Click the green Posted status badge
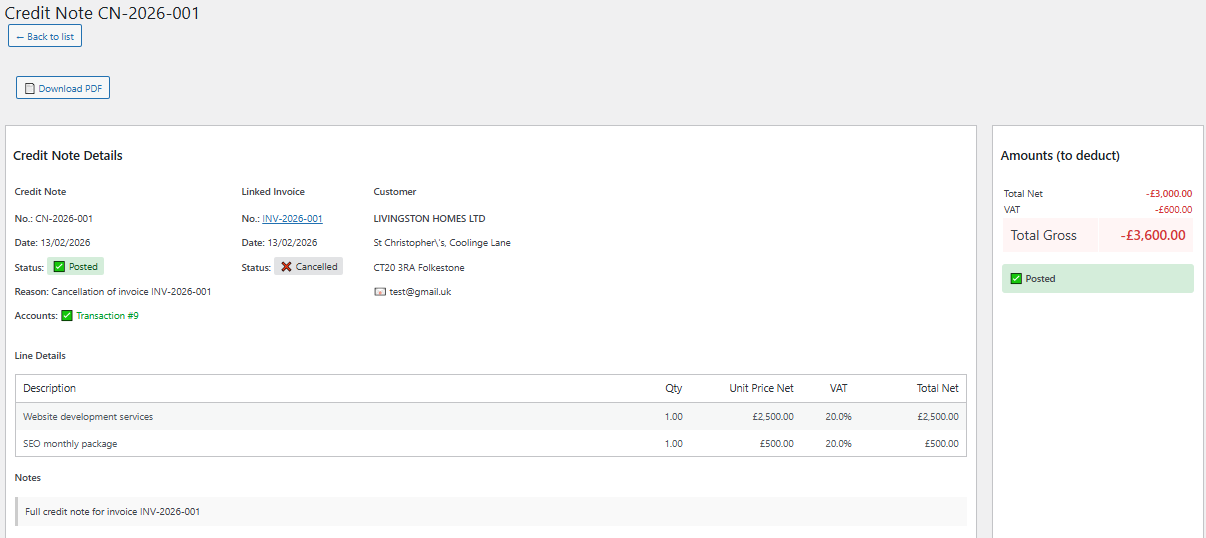The image size is (1206, 538). [x=76, y=267]
